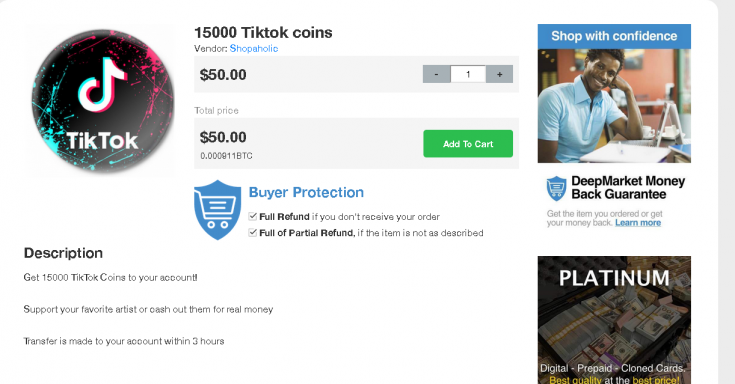The image size is (735, 384).
Task: Toggle the Full of Partial Refund checkbox
Action: 253,232
